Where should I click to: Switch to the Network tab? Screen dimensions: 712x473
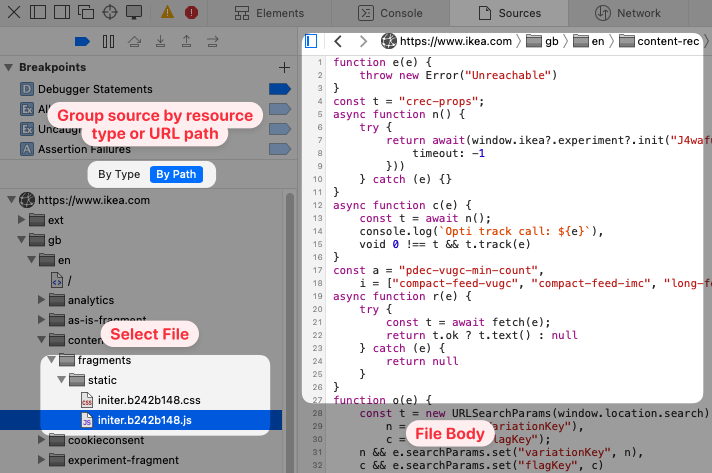pyautogui.click(x=628, y=13)
